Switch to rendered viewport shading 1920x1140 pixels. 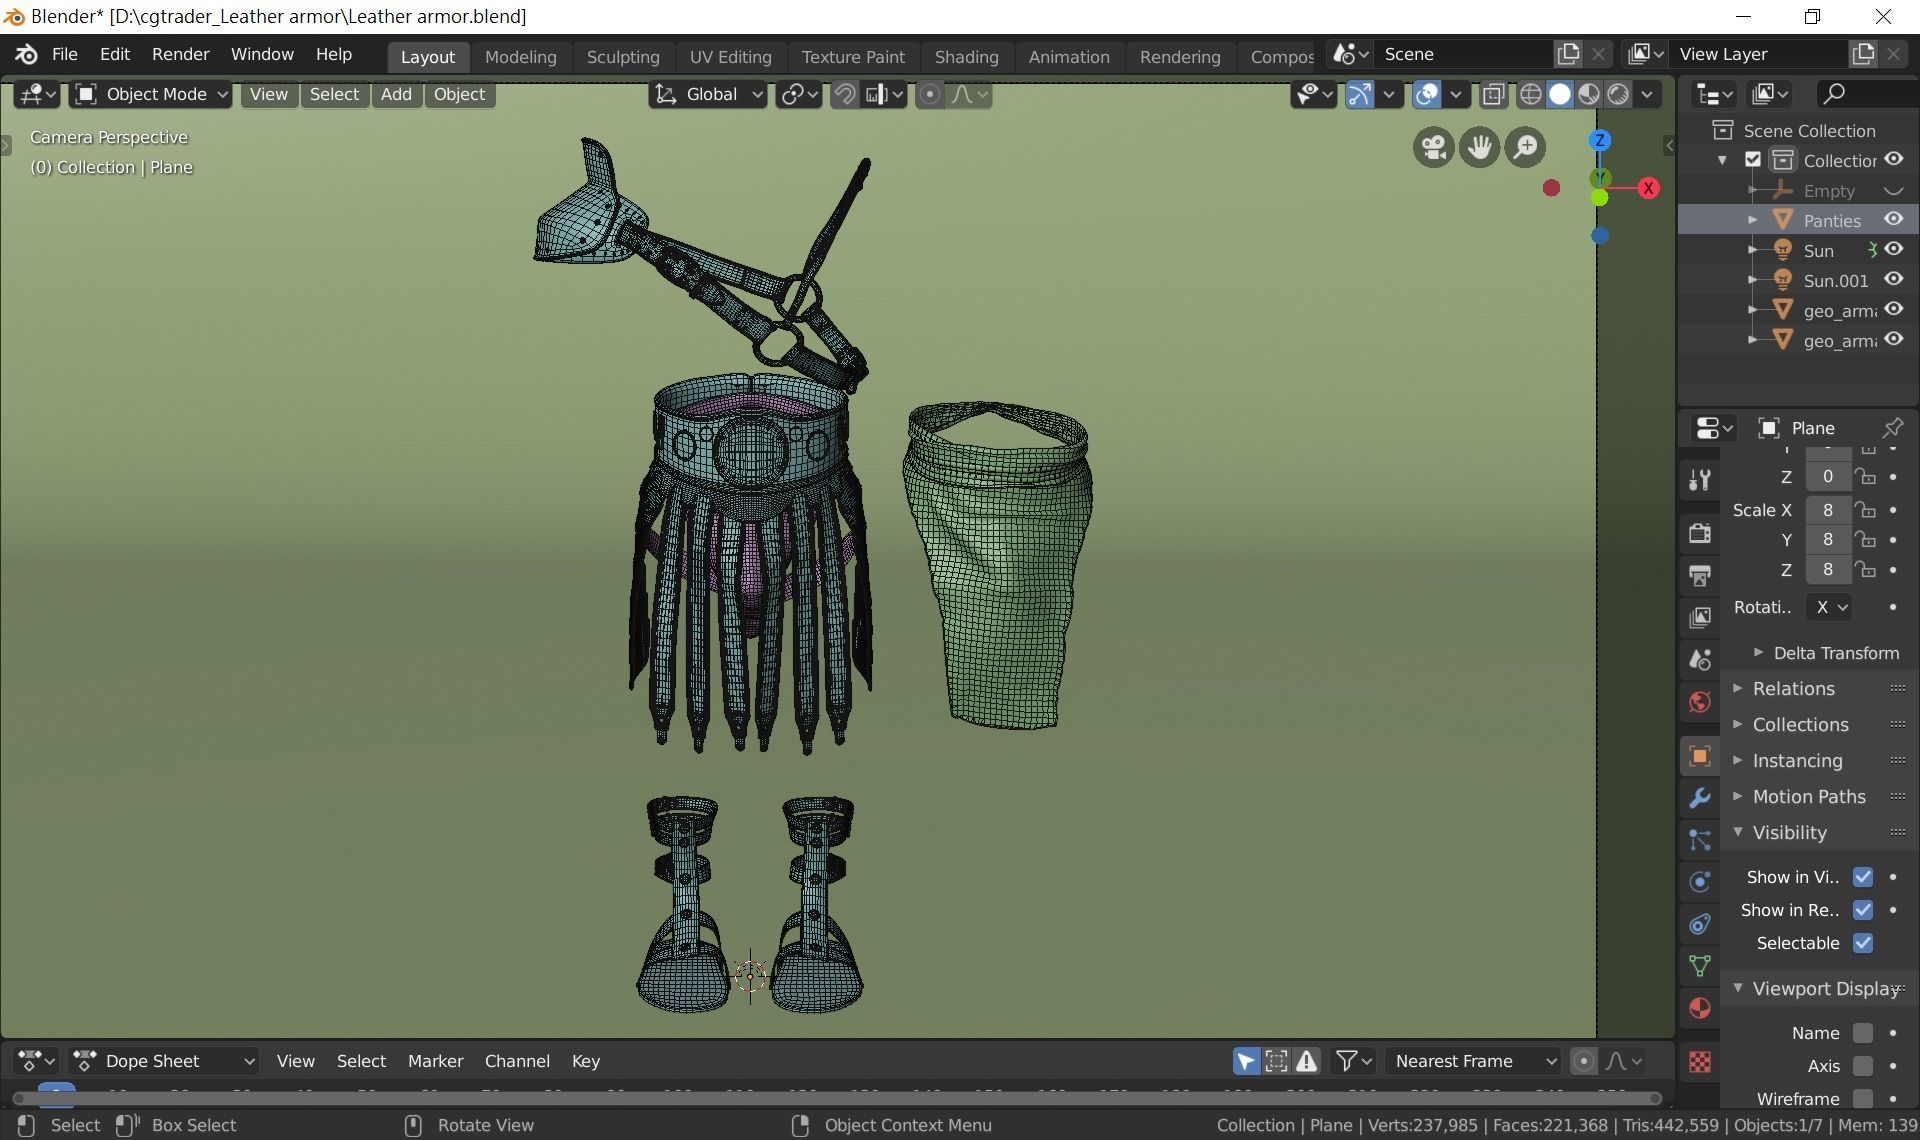[x=1617, y=94]
